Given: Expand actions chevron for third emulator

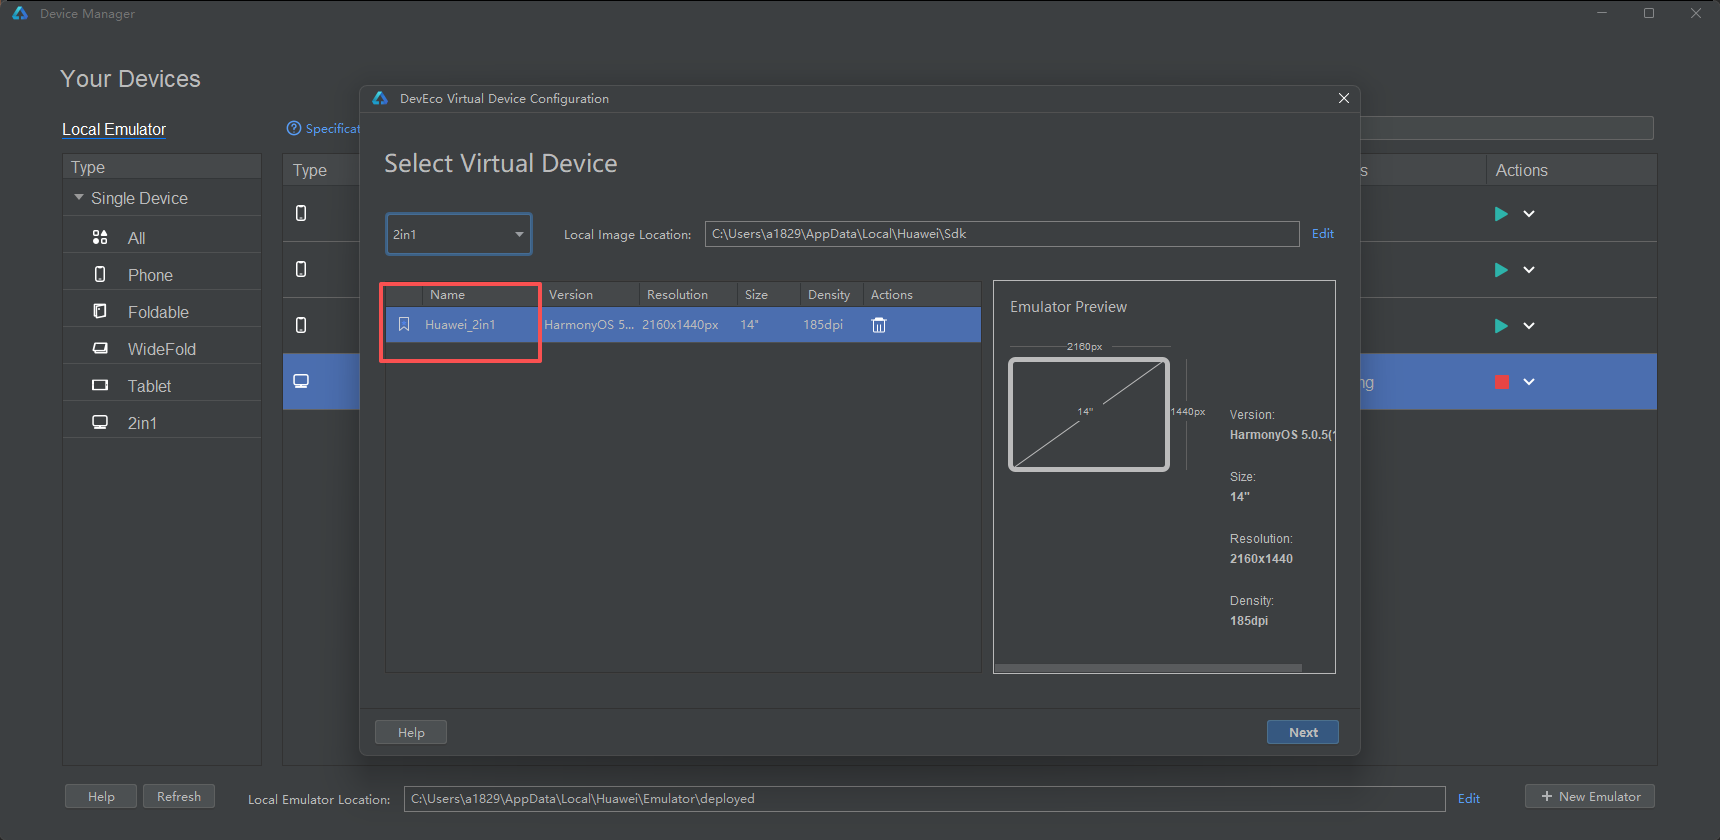Looking at the screenshot, I should pos(1529,326).
